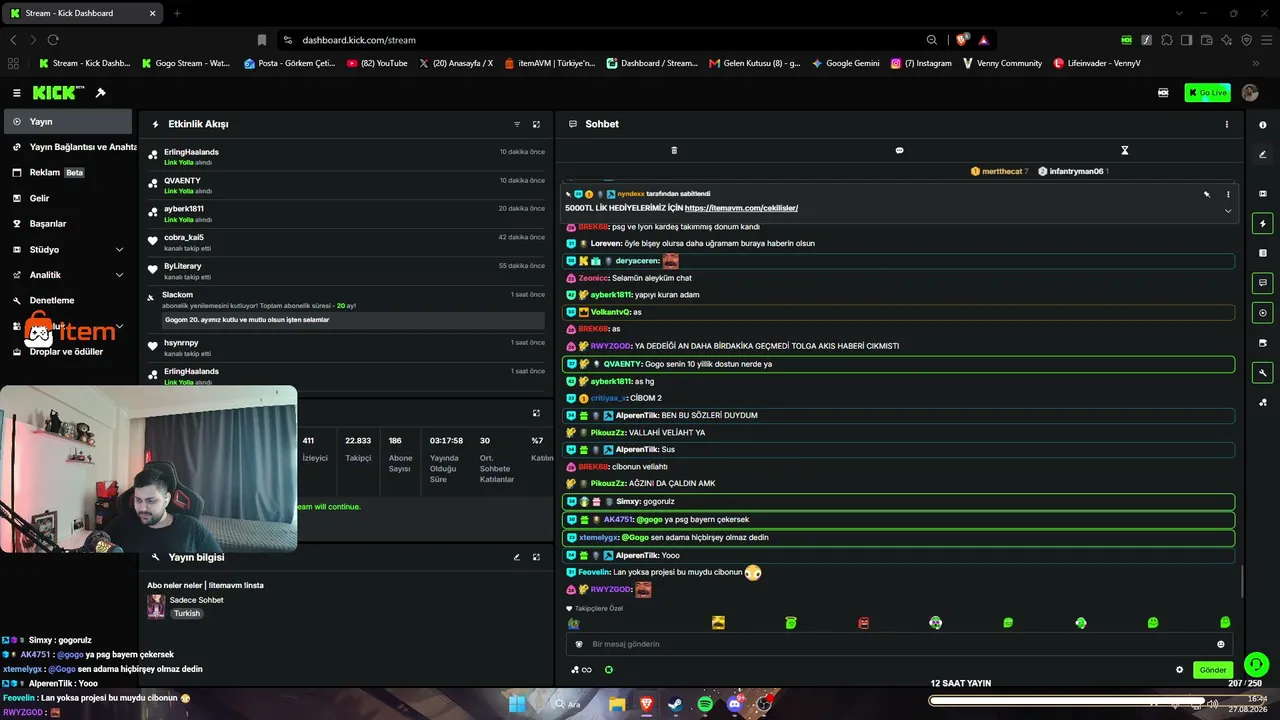The image size is (1280, 720).
Task: Send the chat message with Gönder
Action: click(x=1213, y=670)
